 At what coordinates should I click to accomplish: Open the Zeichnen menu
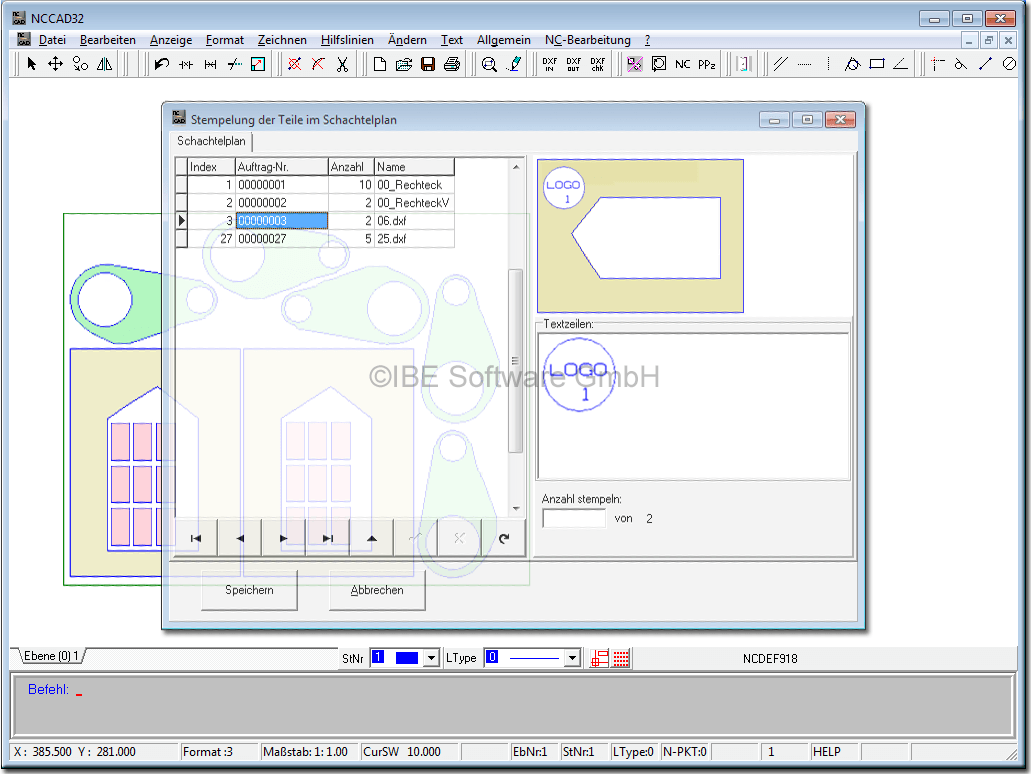coord(282,40)
